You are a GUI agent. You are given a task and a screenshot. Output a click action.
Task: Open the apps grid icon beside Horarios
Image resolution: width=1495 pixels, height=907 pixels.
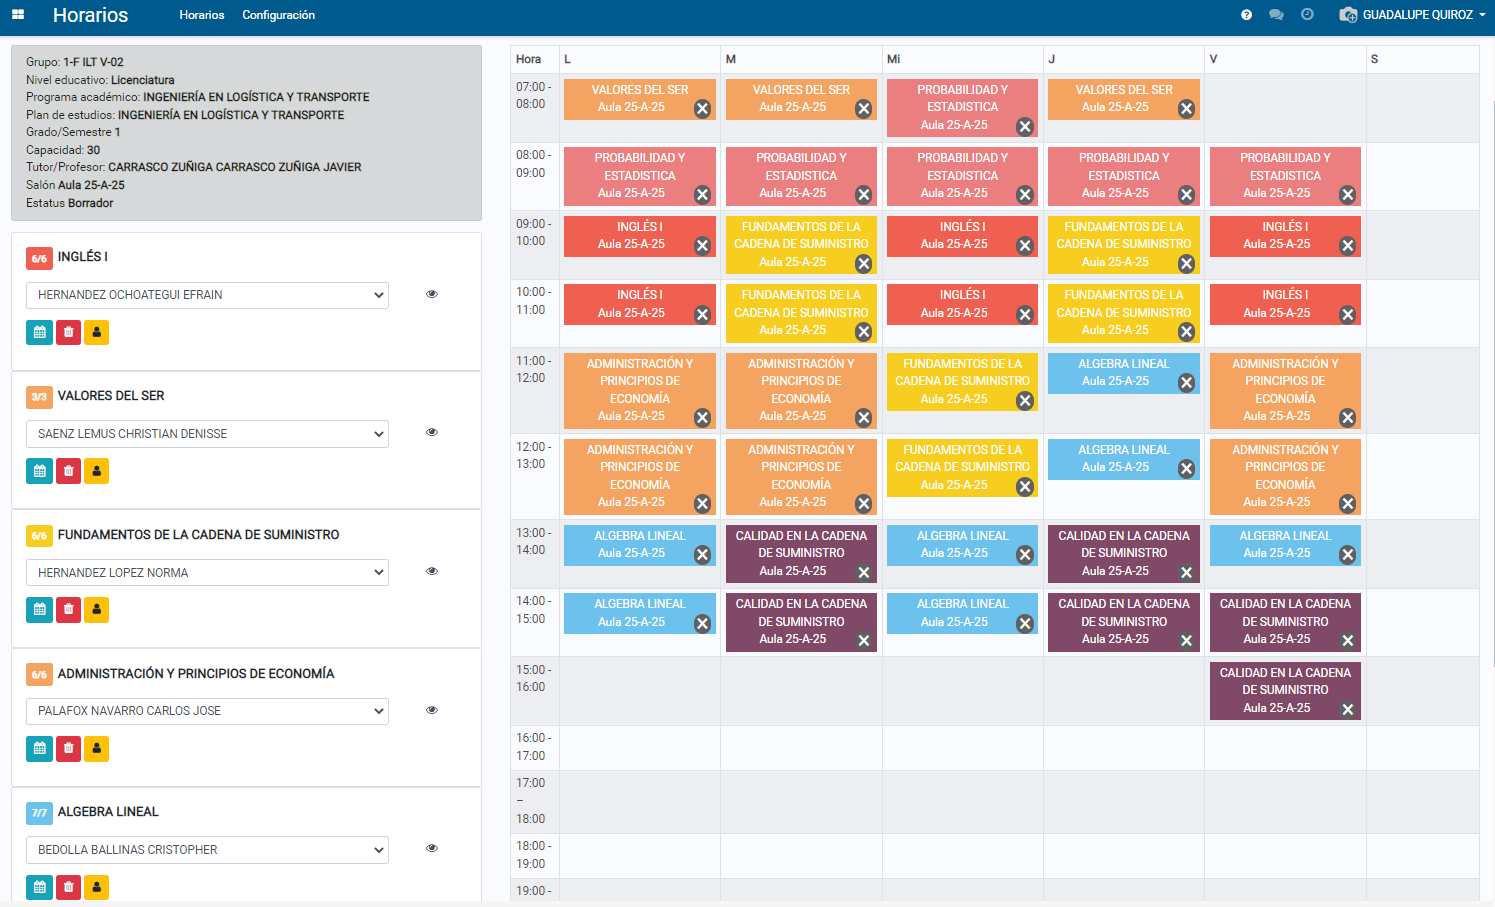tap(18, 15)
